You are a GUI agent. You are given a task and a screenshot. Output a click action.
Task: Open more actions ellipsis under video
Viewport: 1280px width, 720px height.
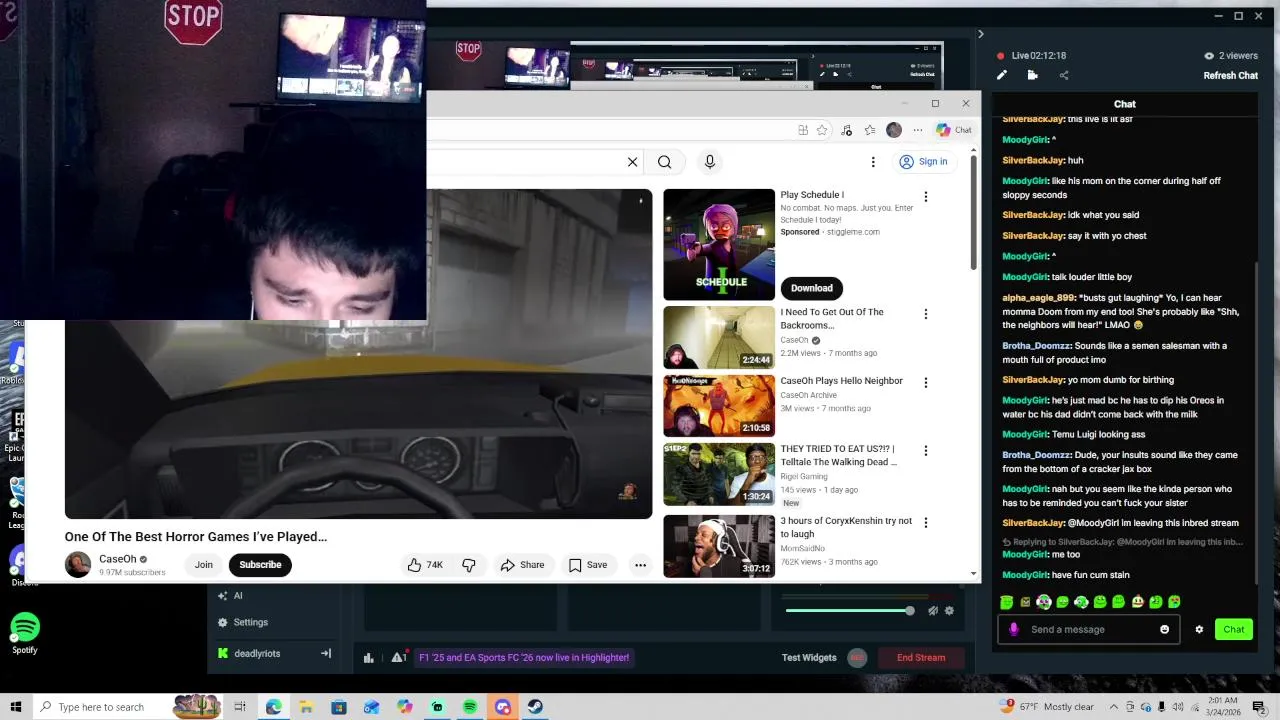(x=640, y=565)
